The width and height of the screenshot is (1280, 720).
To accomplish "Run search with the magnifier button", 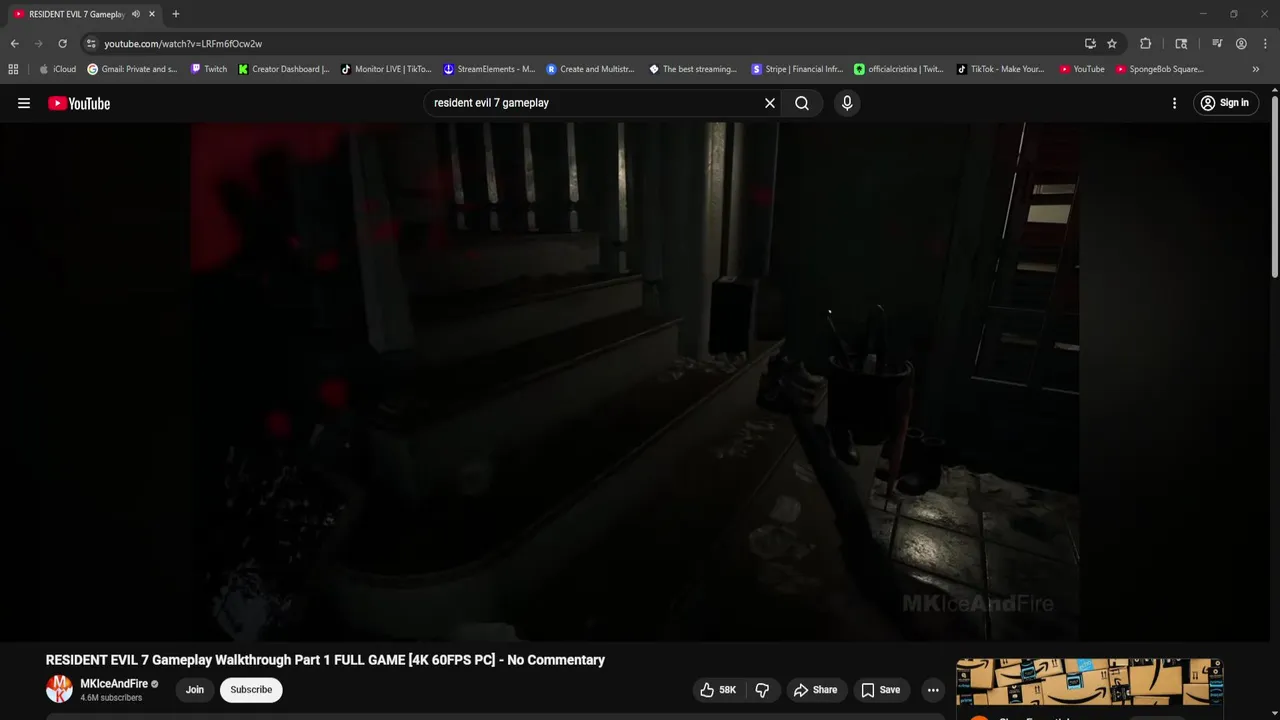I will tap(802, 103).
